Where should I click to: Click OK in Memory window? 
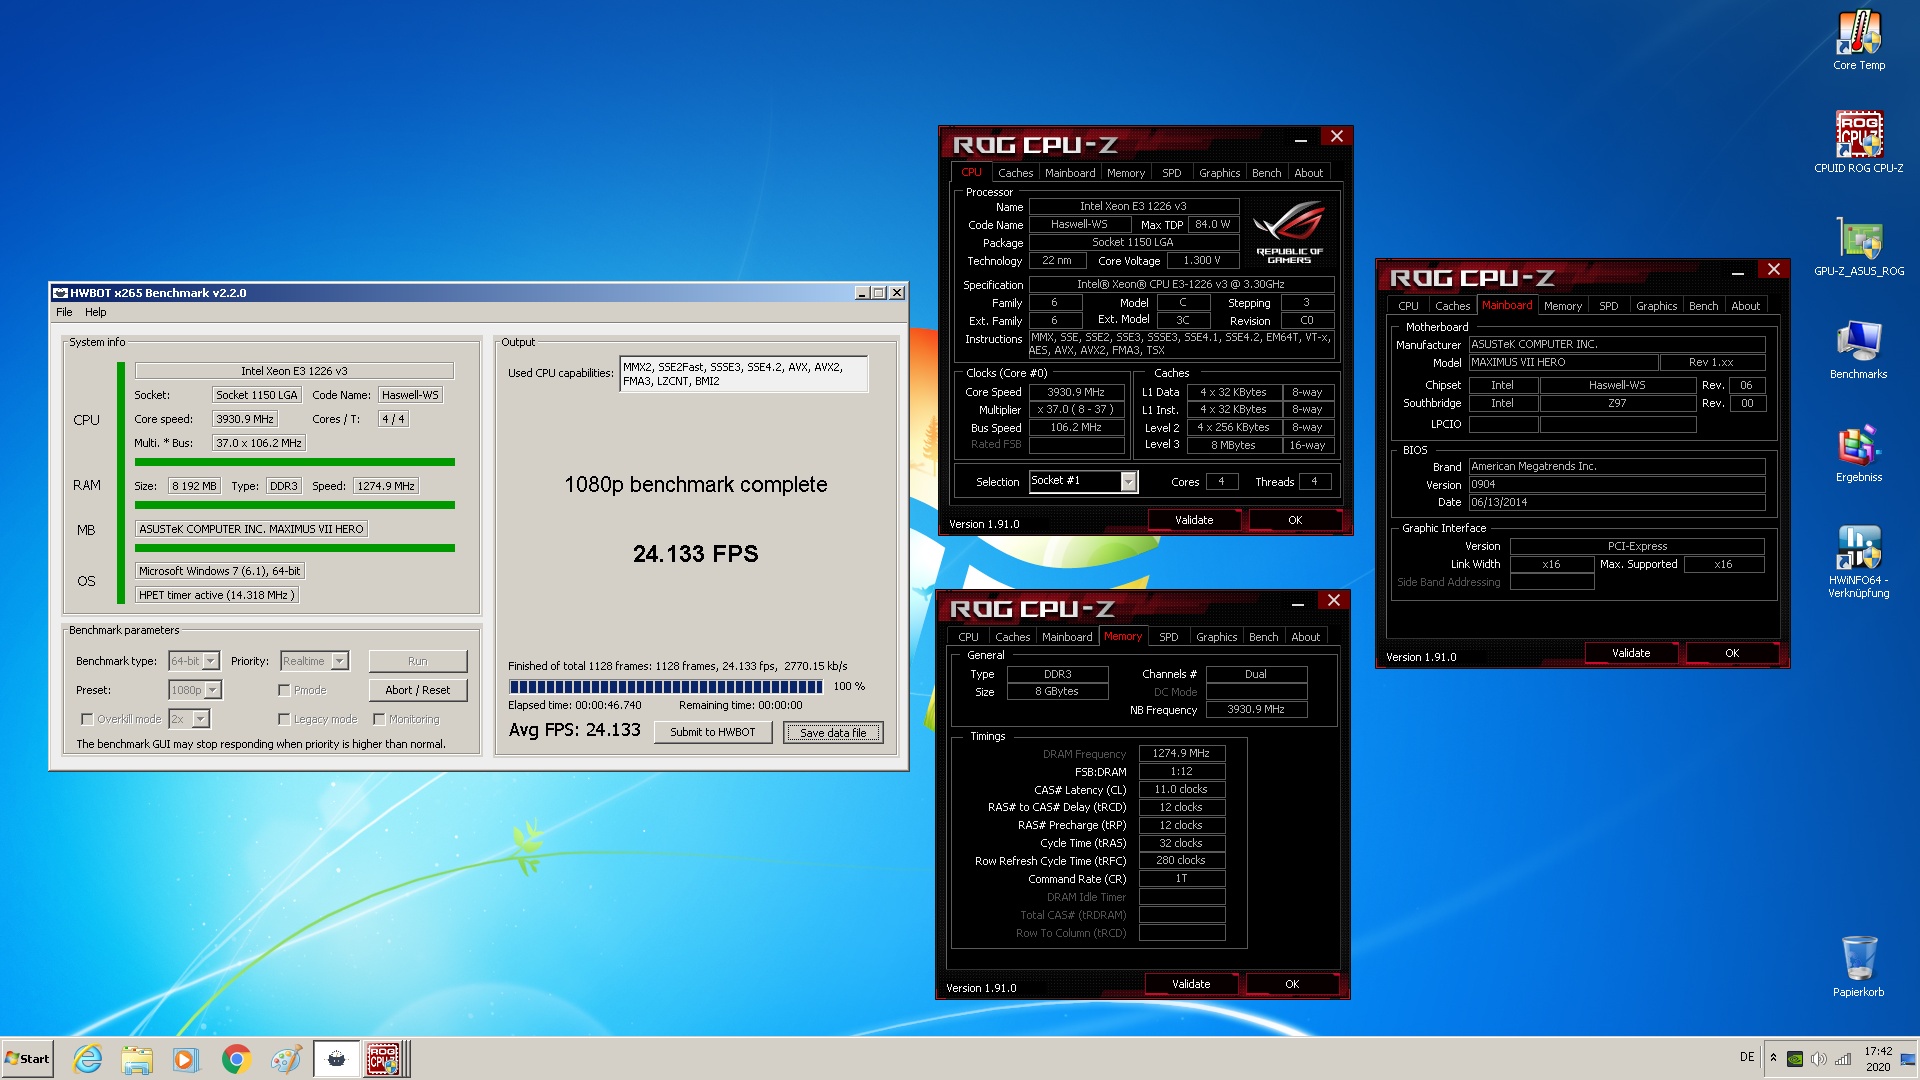pyautogui.click(x=1292, y=984)
